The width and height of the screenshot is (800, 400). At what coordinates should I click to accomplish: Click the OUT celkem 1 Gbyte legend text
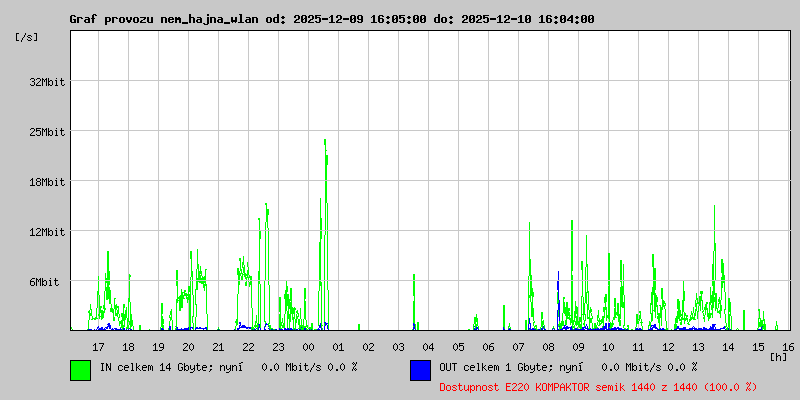(x=567, y=368)
